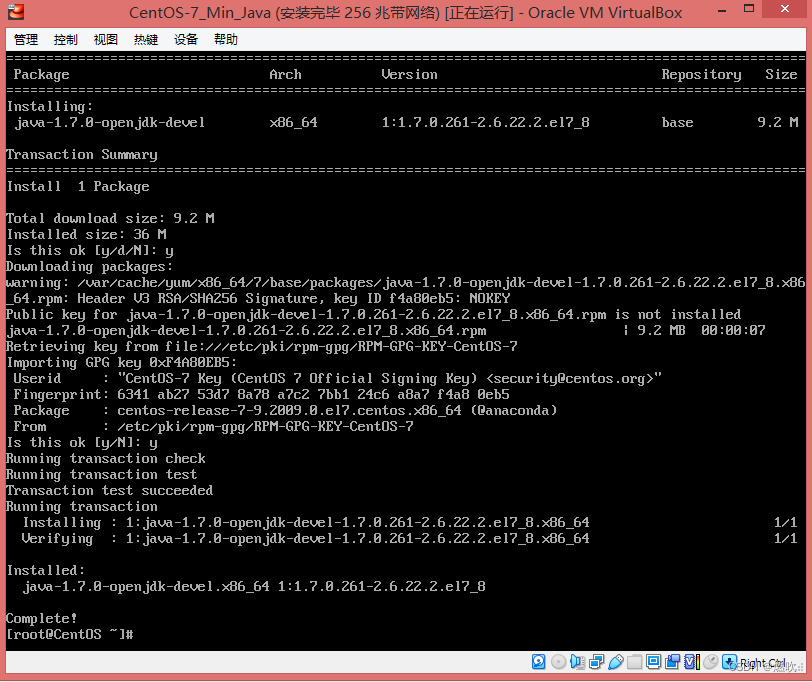The image size is (812, 682).
Task: Click the audio speaker status icon
Action: (577, 662)
